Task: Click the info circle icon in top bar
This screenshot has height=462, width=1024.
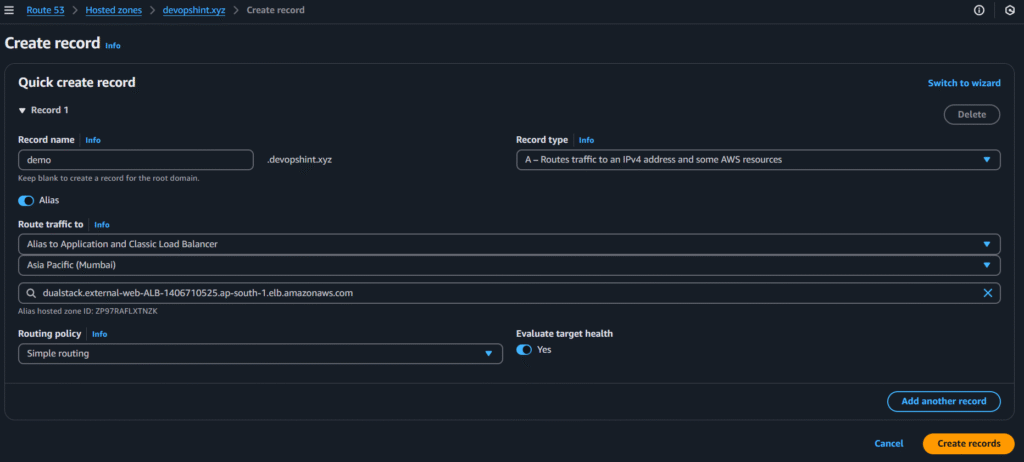Action: (979, 10)
